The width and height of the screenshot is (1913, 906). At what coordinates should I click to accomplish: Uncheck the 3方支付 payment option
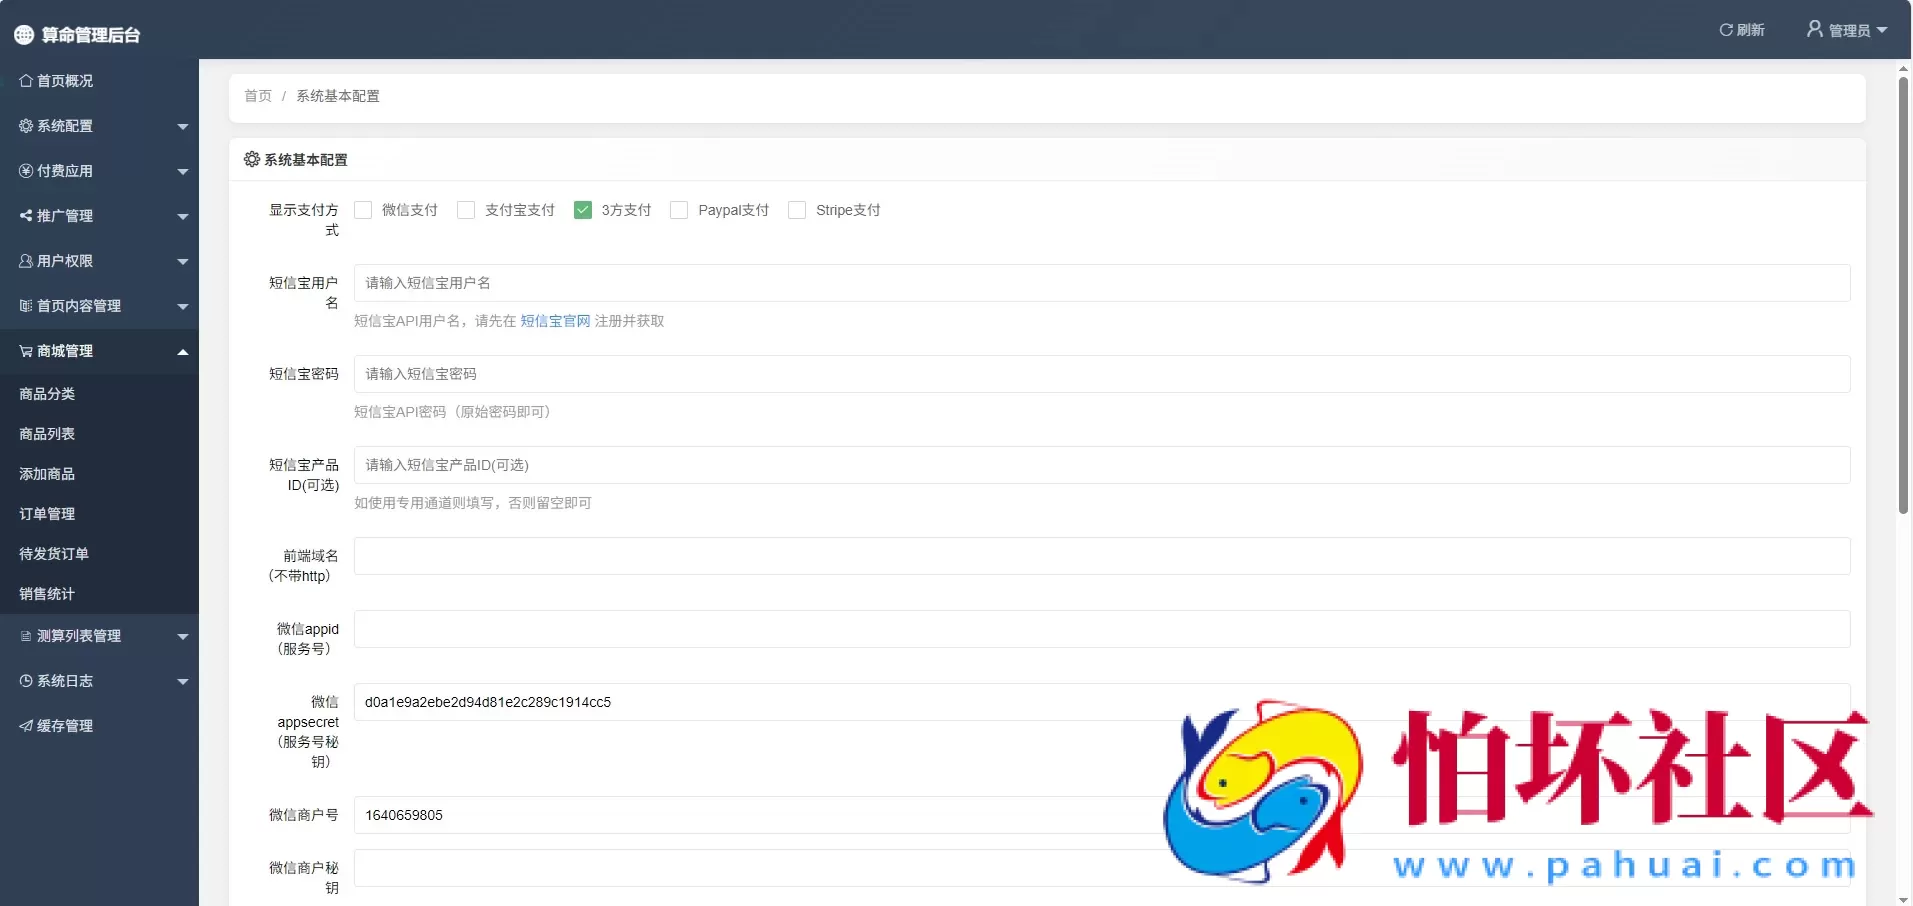pos(583,210)
